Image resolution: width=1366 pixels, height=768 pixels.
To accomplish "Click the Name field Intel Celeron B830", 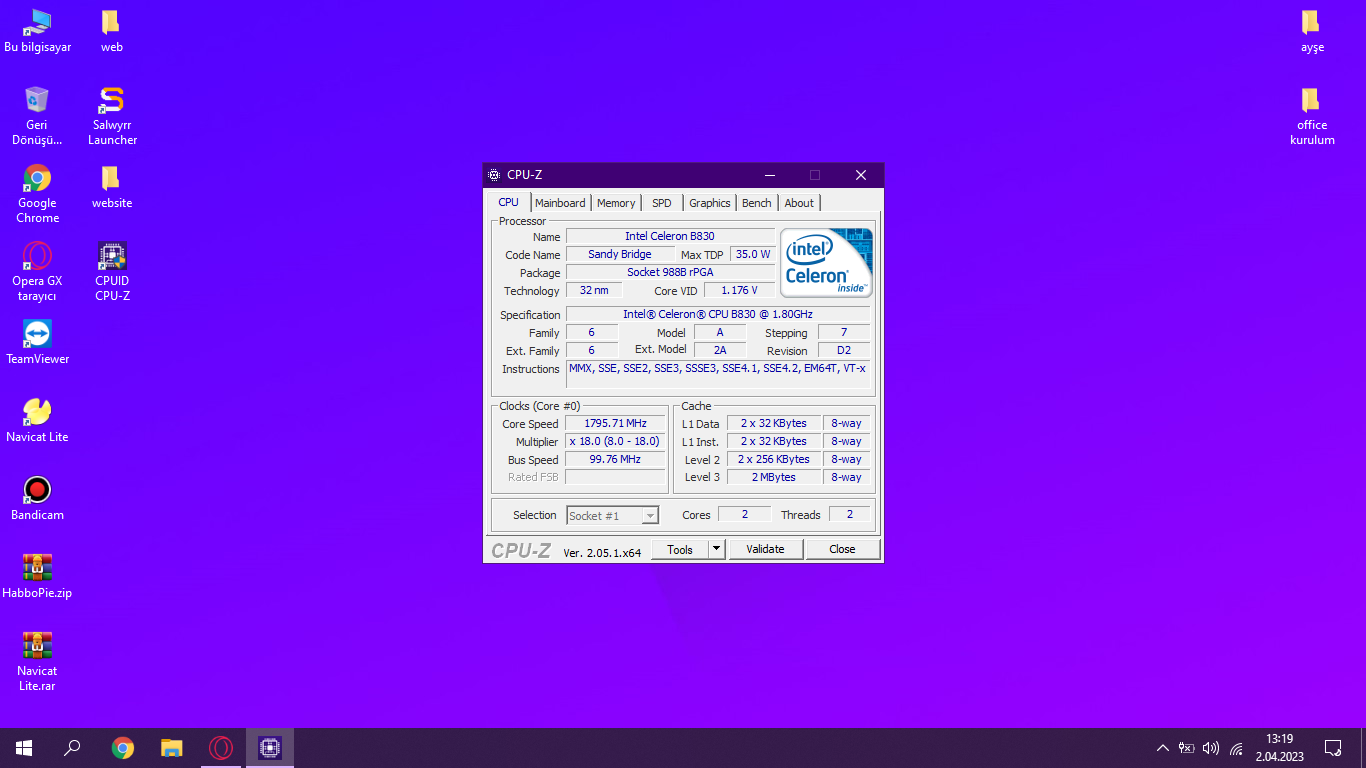I will [670, 237].
